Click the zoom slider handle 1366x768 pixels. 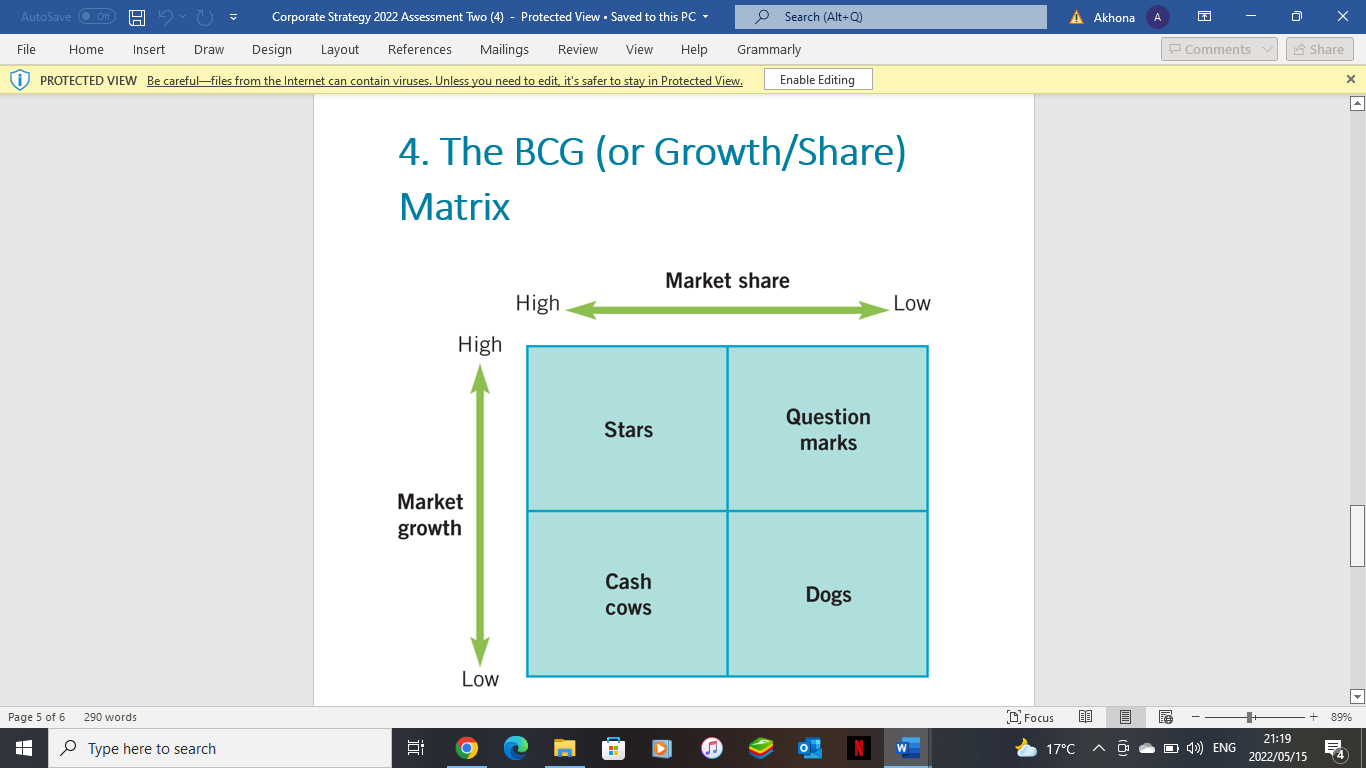[1250, 717]
